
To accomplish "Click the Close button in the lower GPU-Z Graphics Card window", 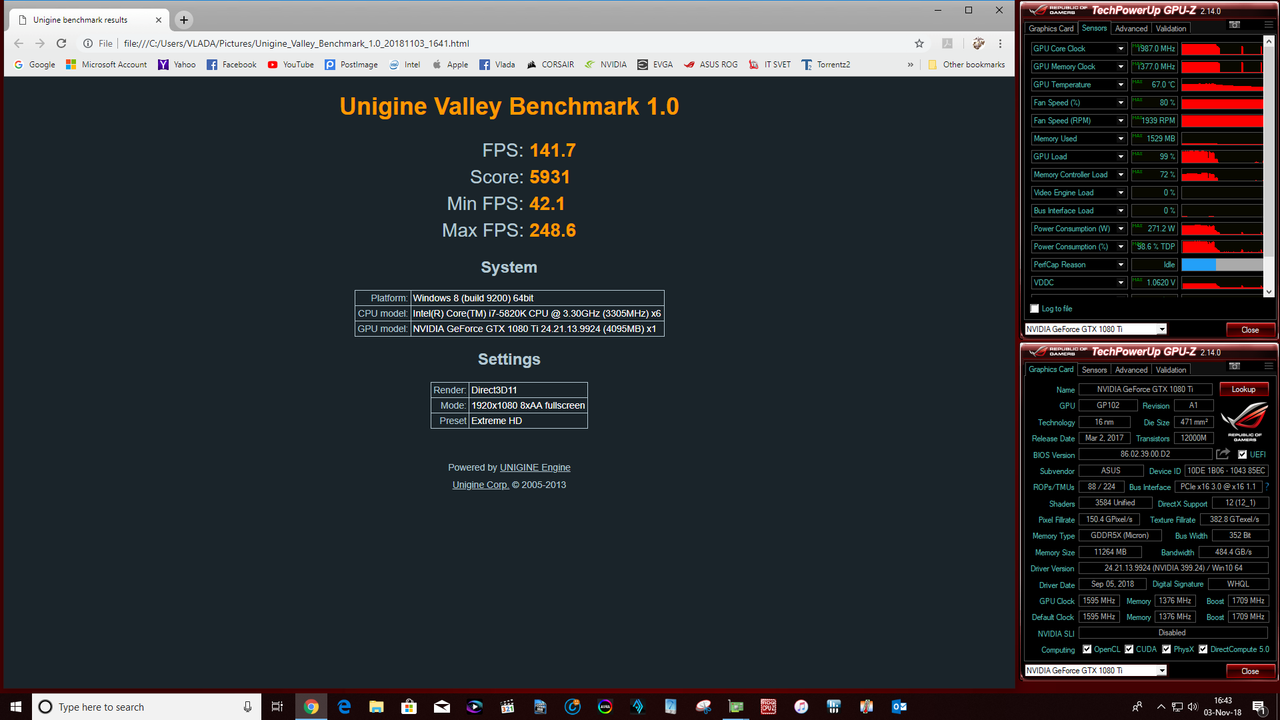I will pos(1250,670).
